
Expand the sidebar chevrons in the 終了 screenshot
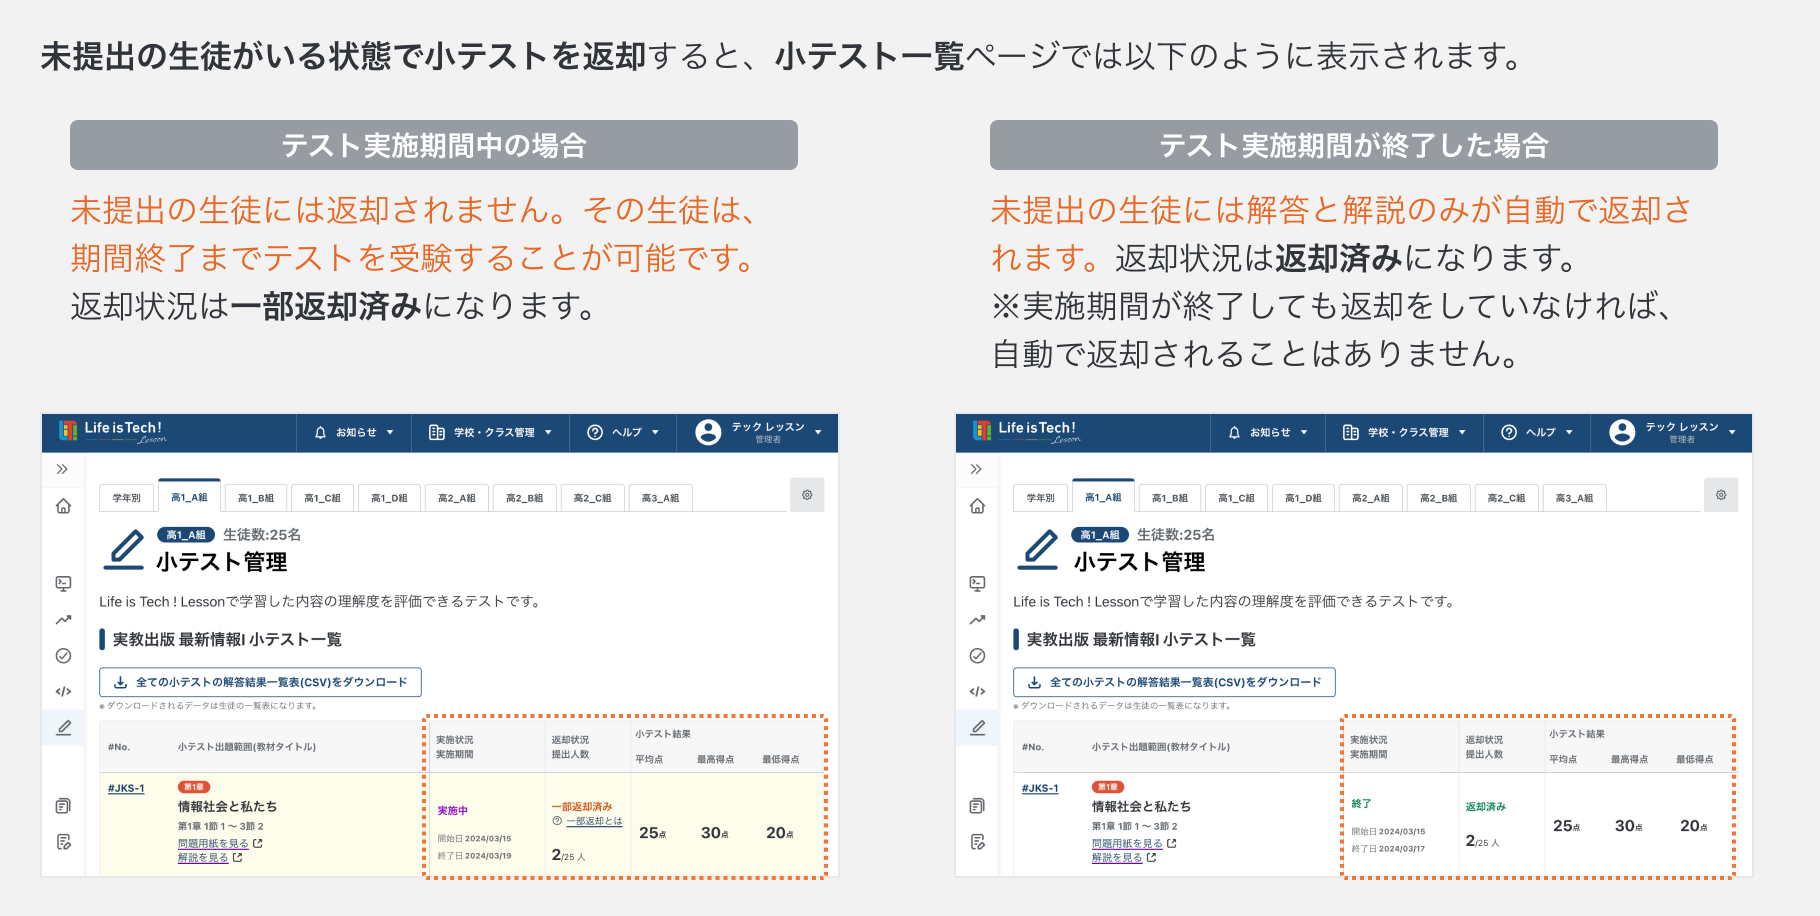(976, 469)
